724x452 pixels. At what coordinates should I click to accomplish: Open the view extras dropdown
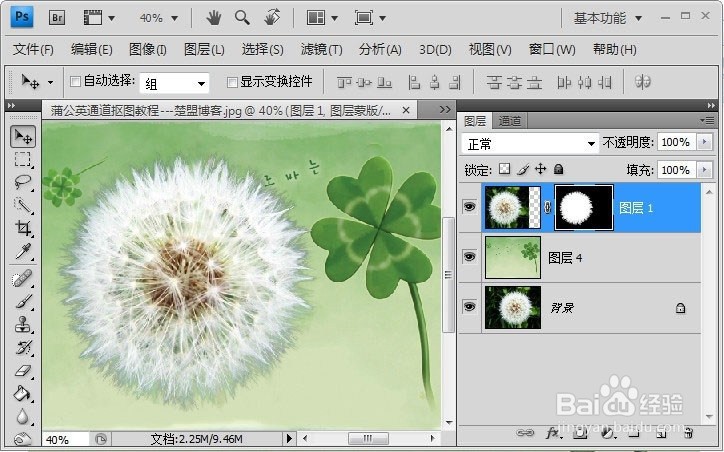point(99,18)
